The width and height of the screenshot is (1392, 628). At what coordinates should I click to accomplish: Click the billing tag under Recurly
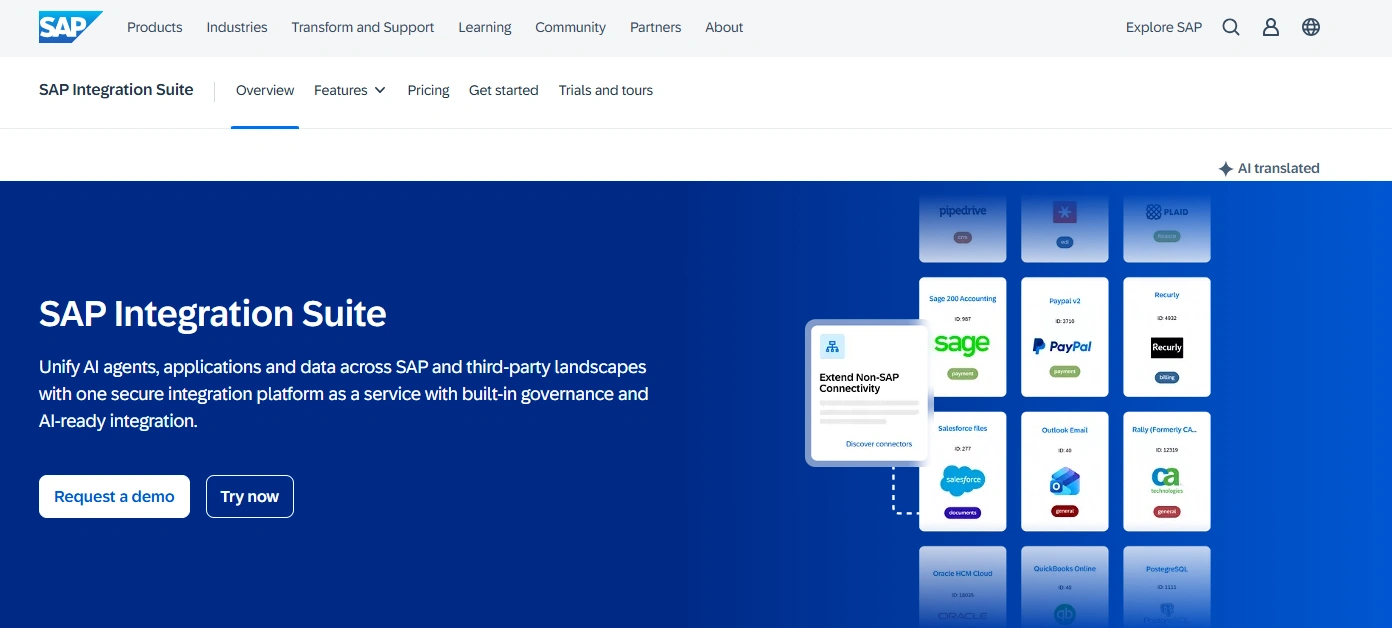1167,377
